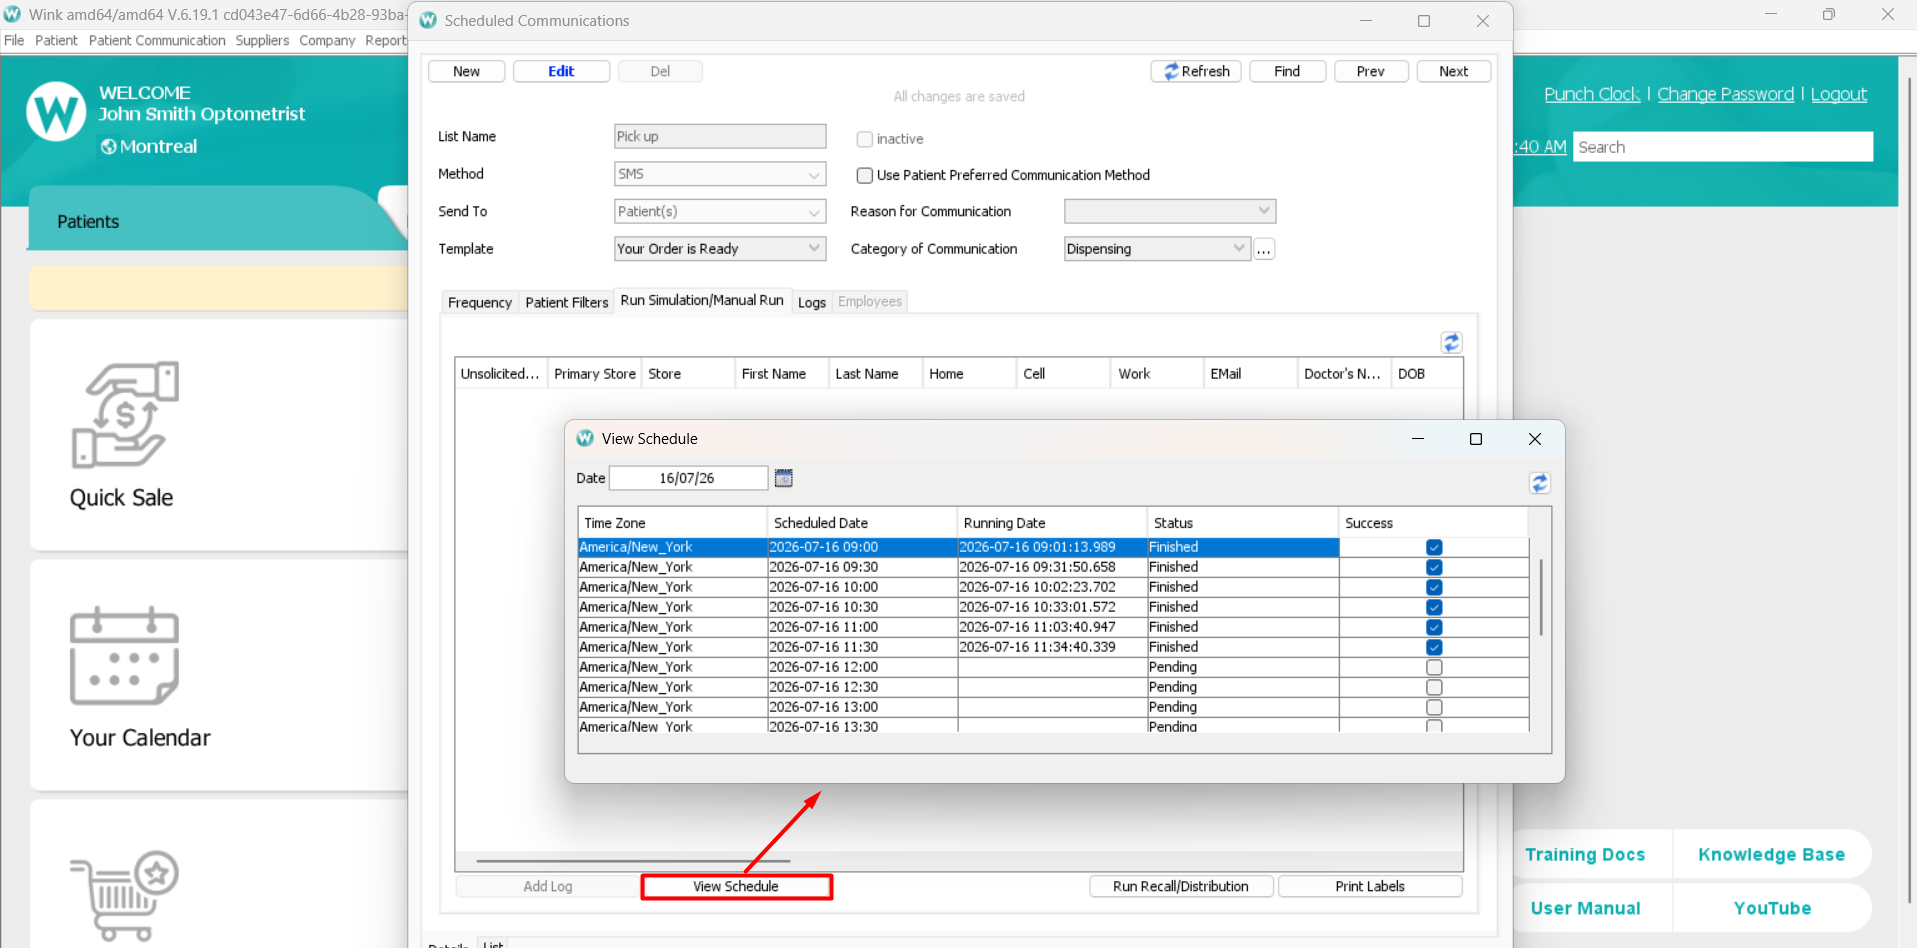
Task: Toggle Success checkbox for 09:30 schedule row
Action: tap(1434, 567)
